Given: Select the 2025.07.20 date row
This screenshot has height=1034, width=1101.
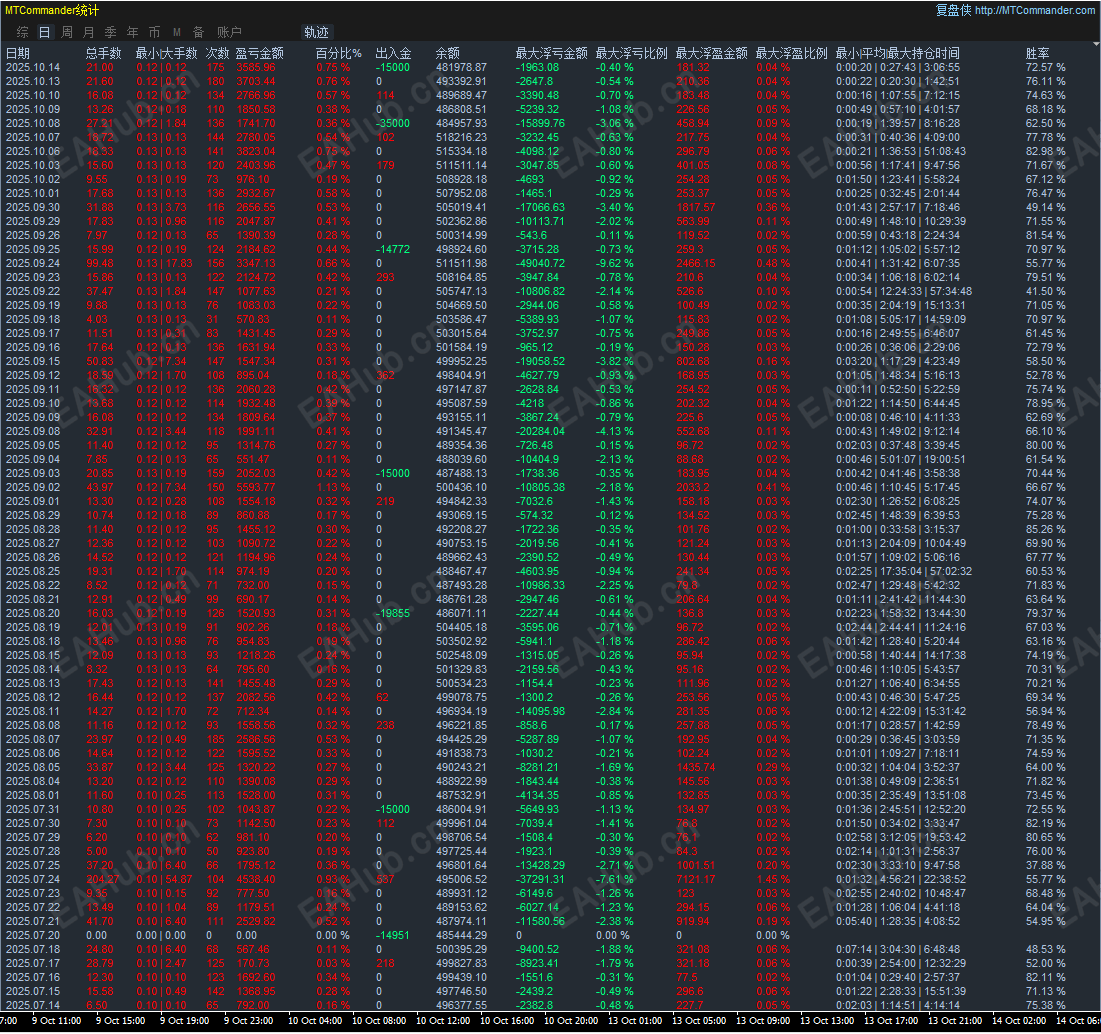Looking at the screenshot, I should pos(33,935).
